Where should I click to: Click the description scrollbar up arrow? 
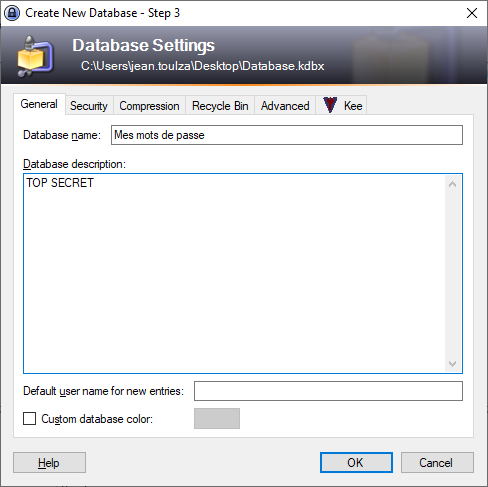click(452, 184)
